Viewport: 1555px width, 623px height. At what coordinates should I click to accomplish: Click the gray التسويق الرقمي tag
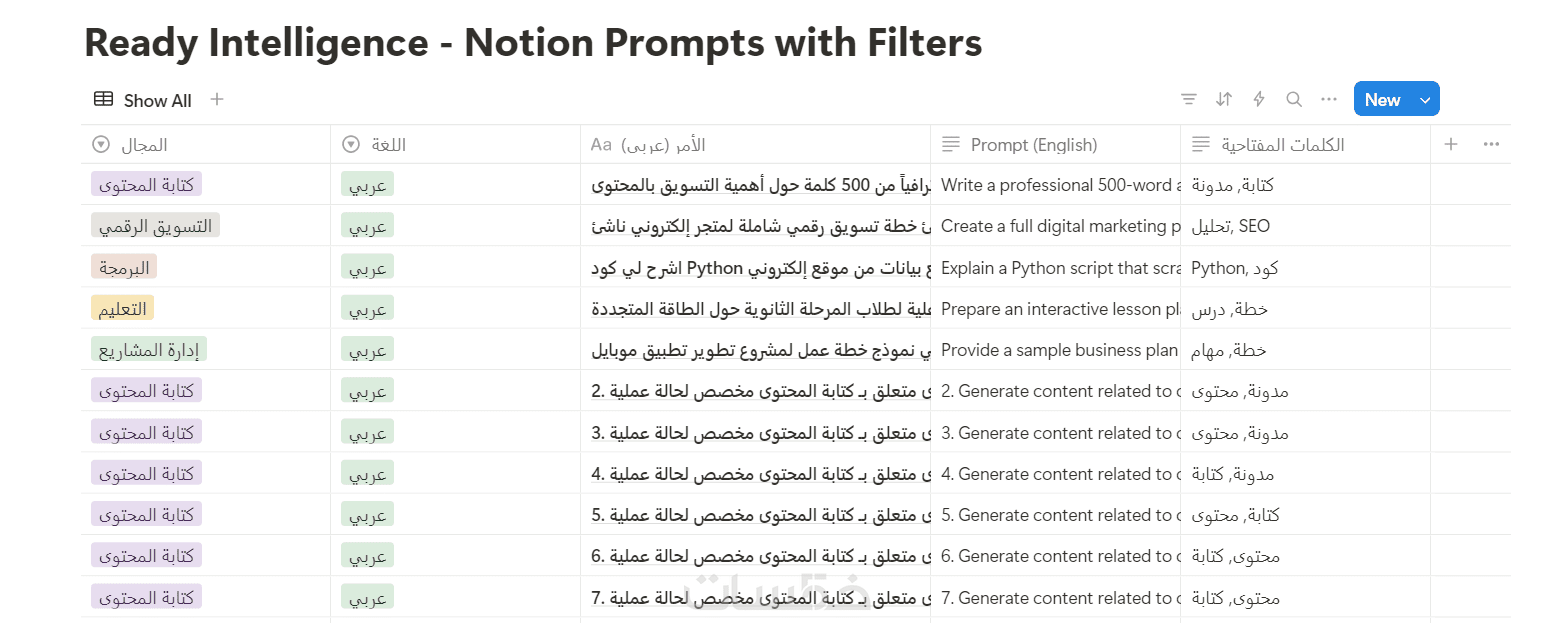(x=155, y=226)
